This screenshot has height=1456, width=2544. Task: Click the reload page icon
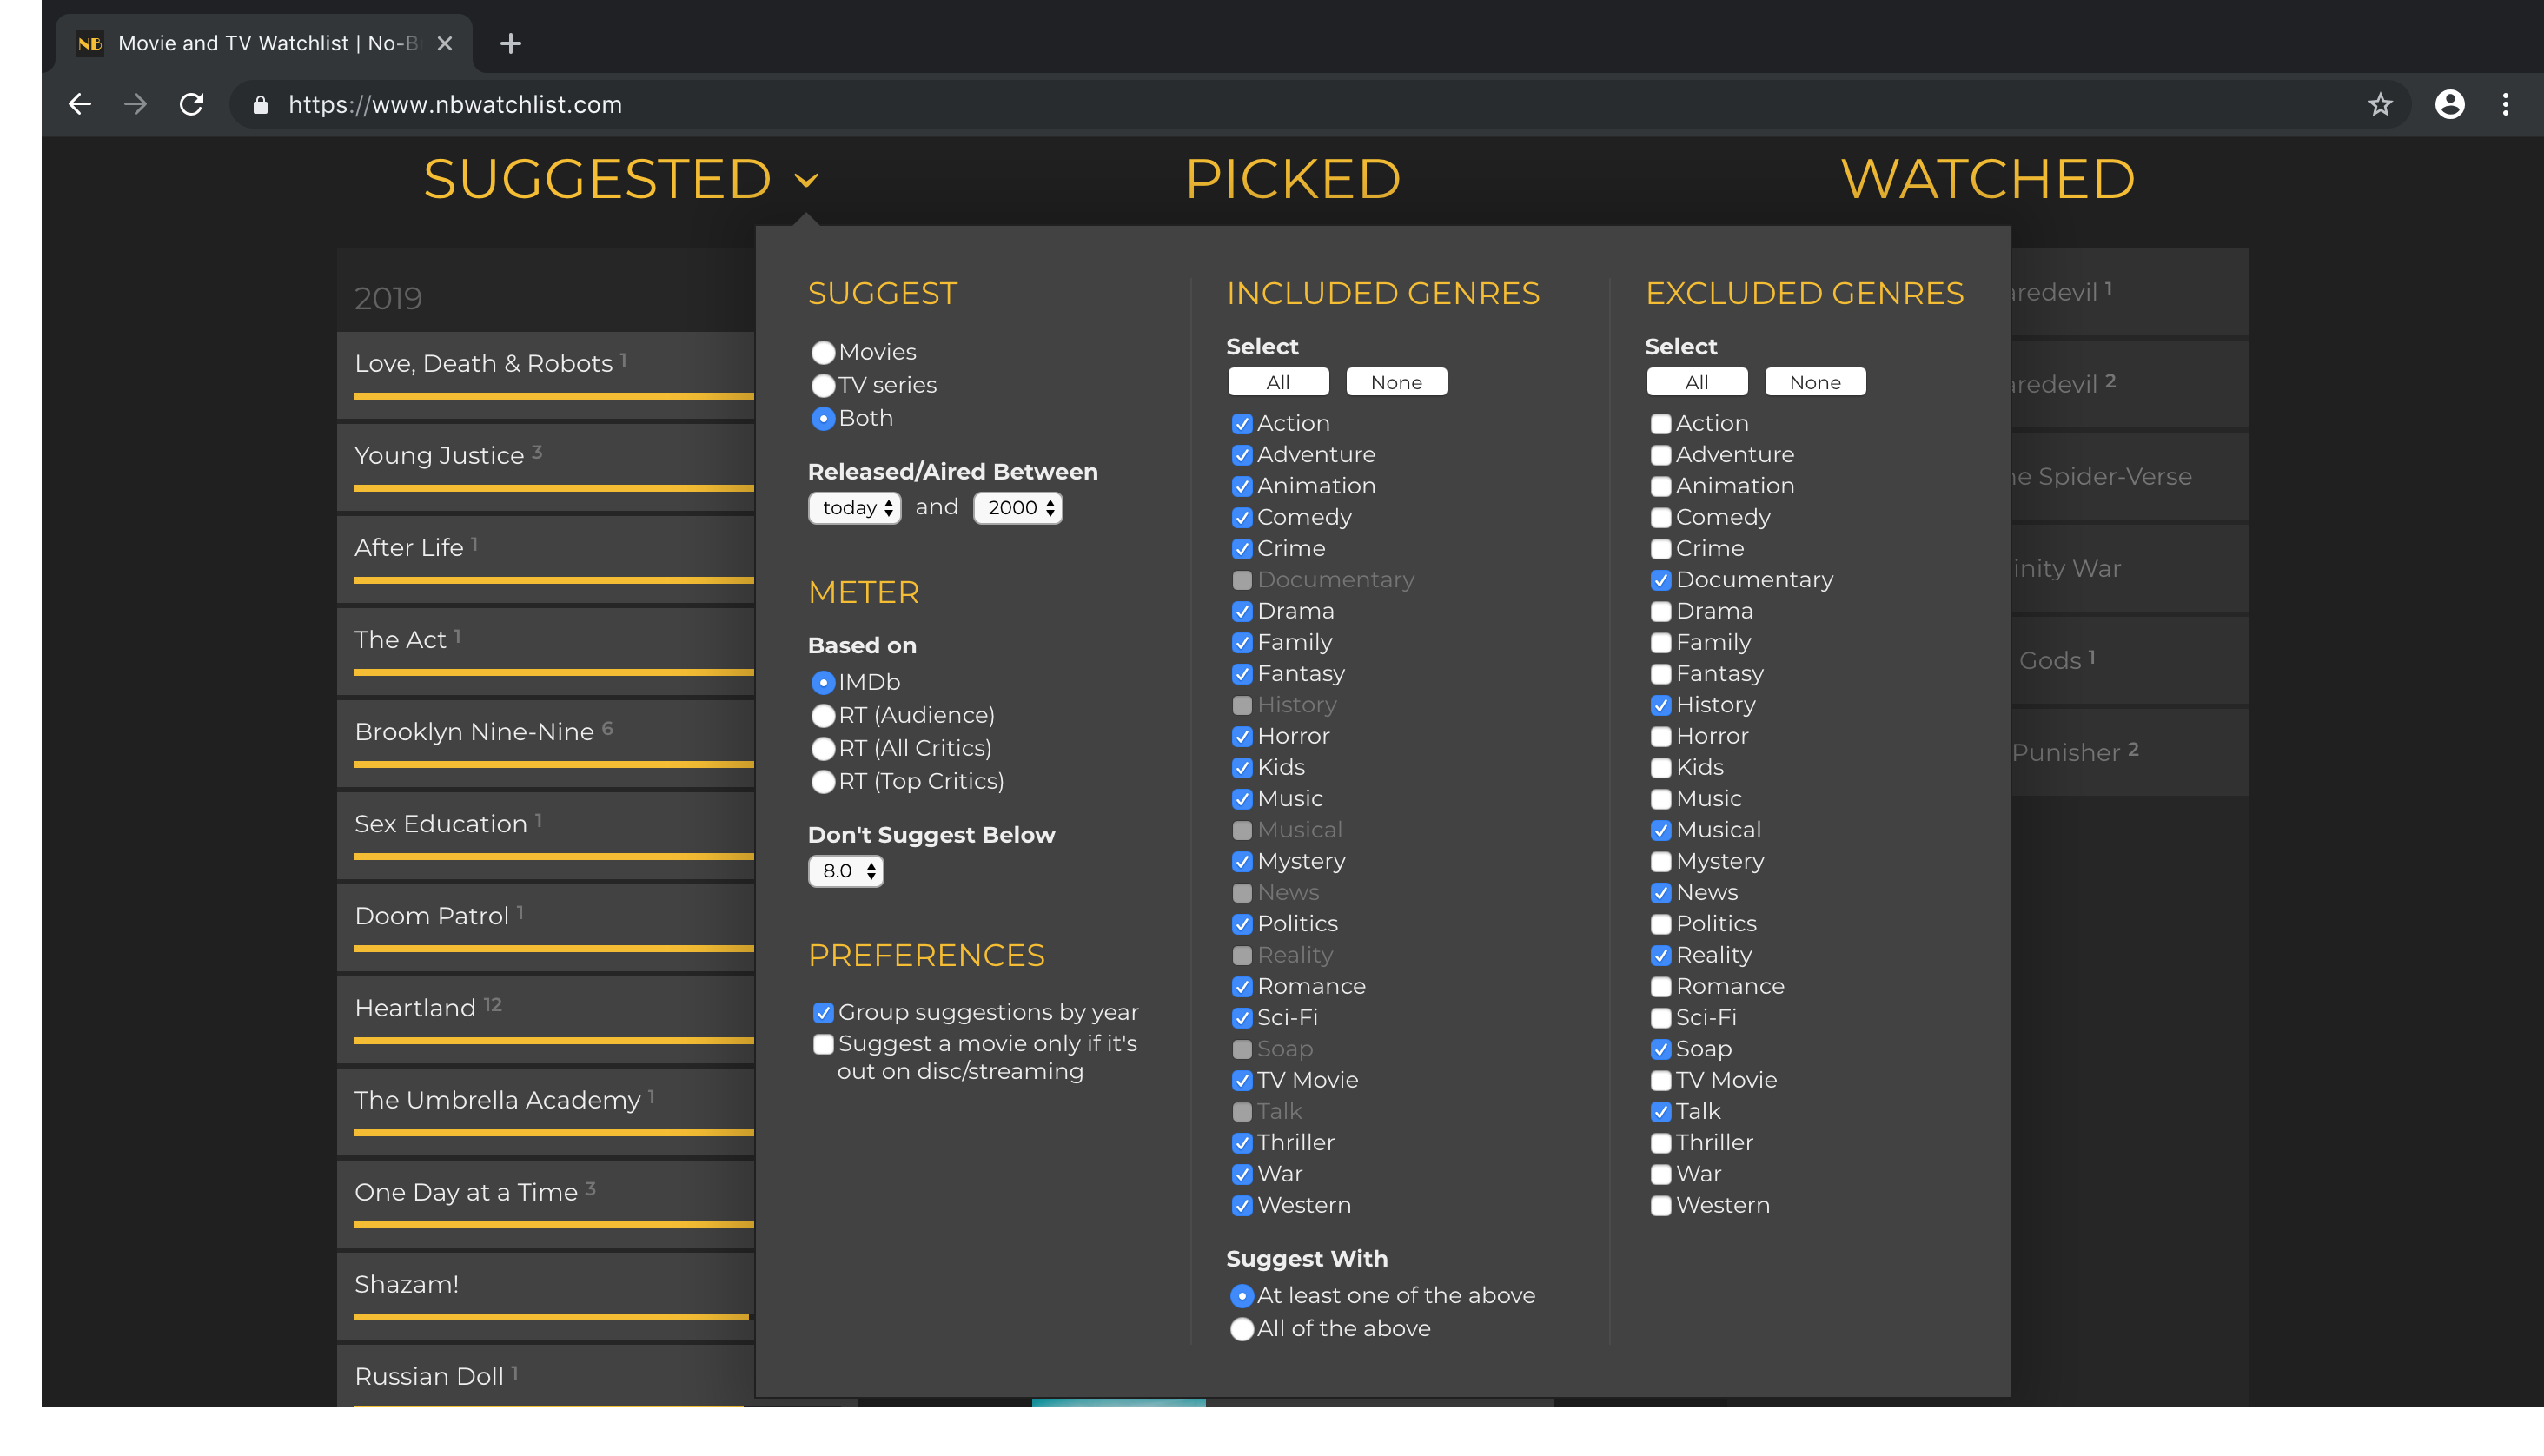192,104
